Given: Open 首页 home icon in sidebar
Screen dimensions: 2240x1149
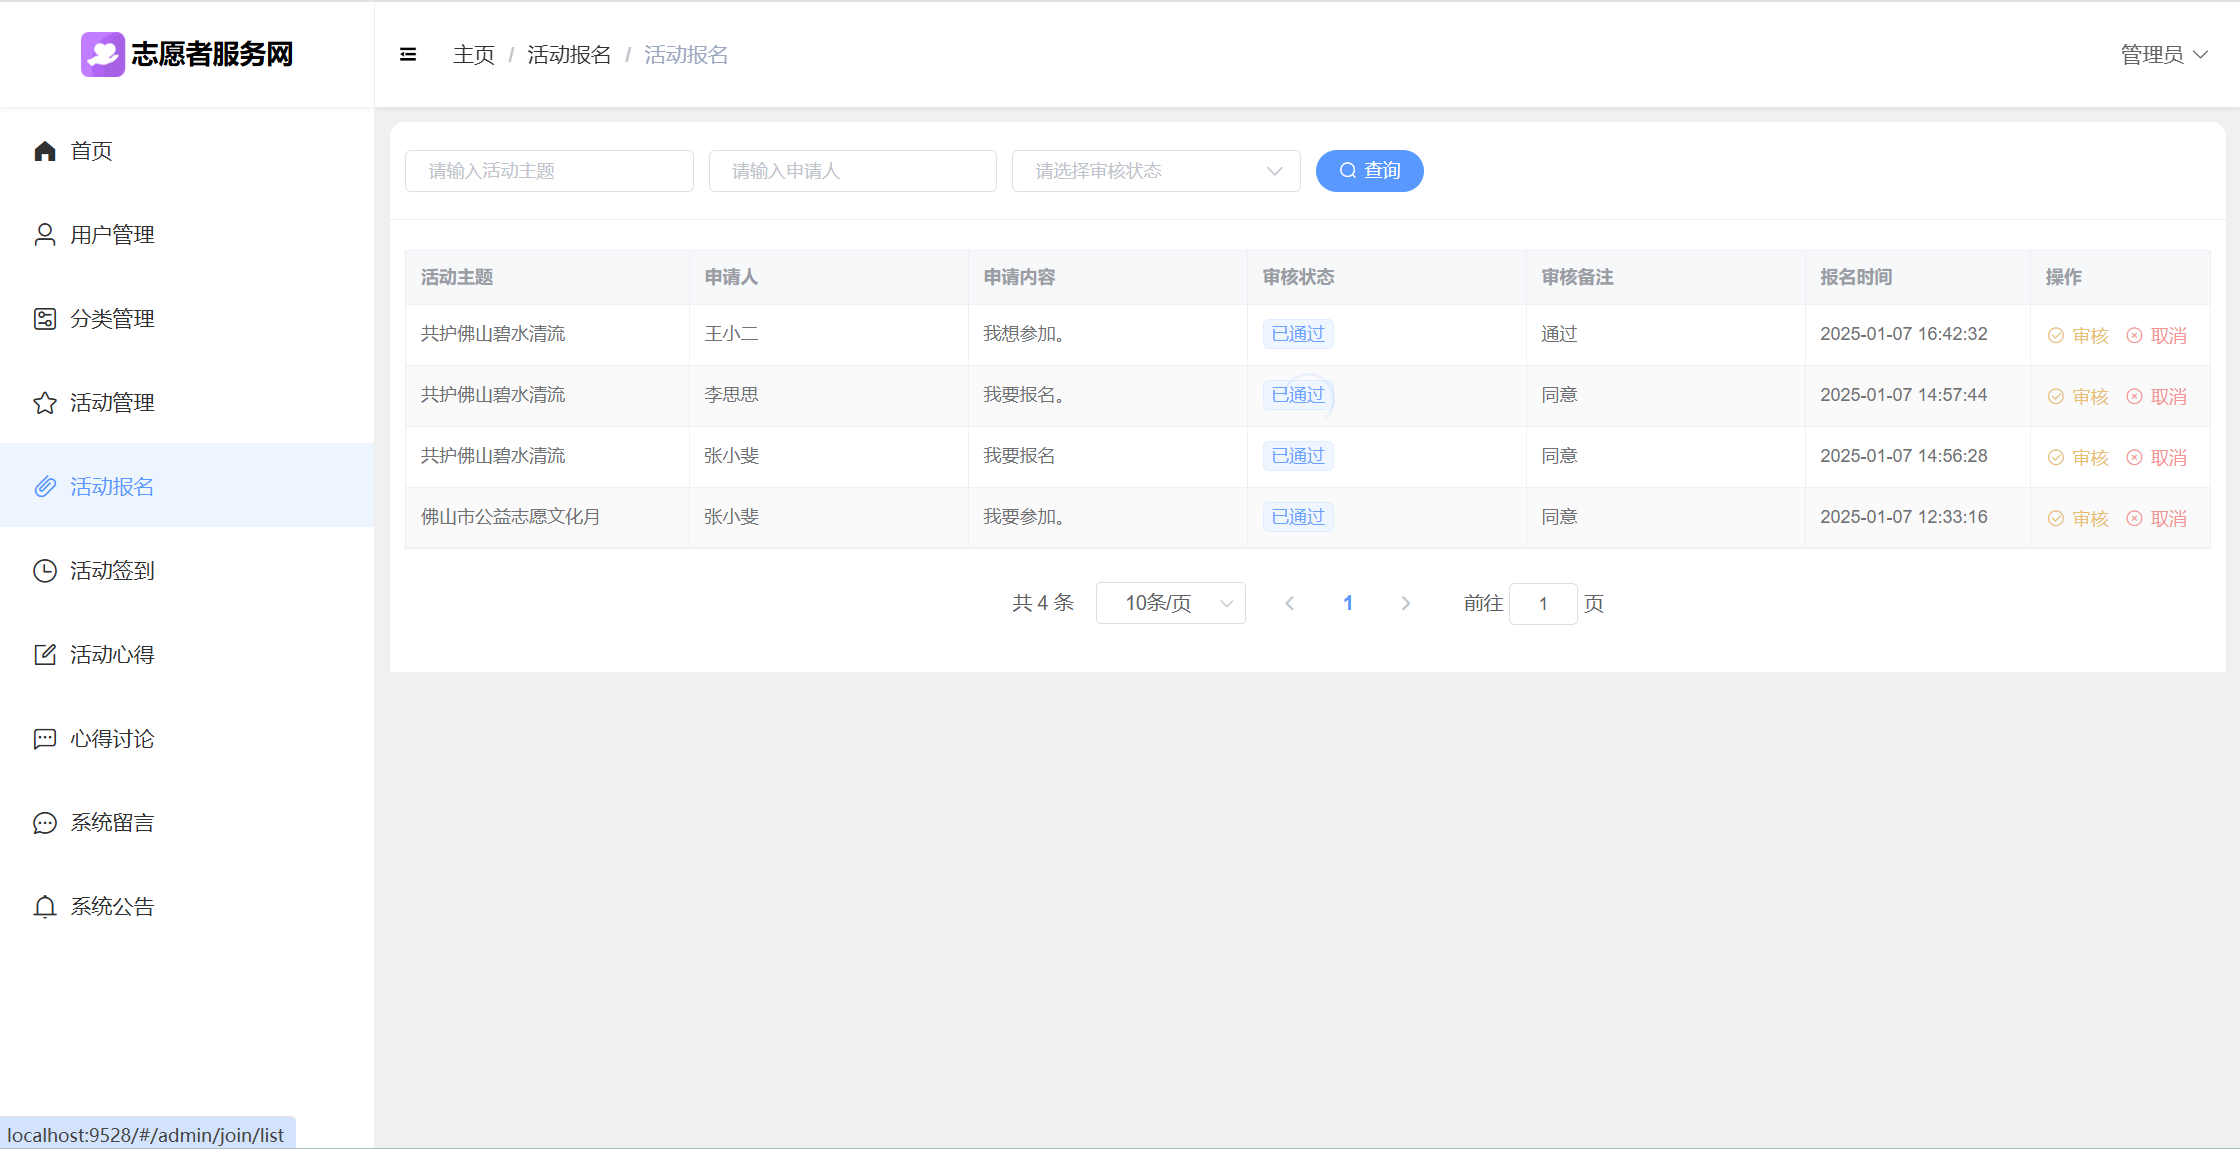Looking at the screenshot, I should [45, 151].
